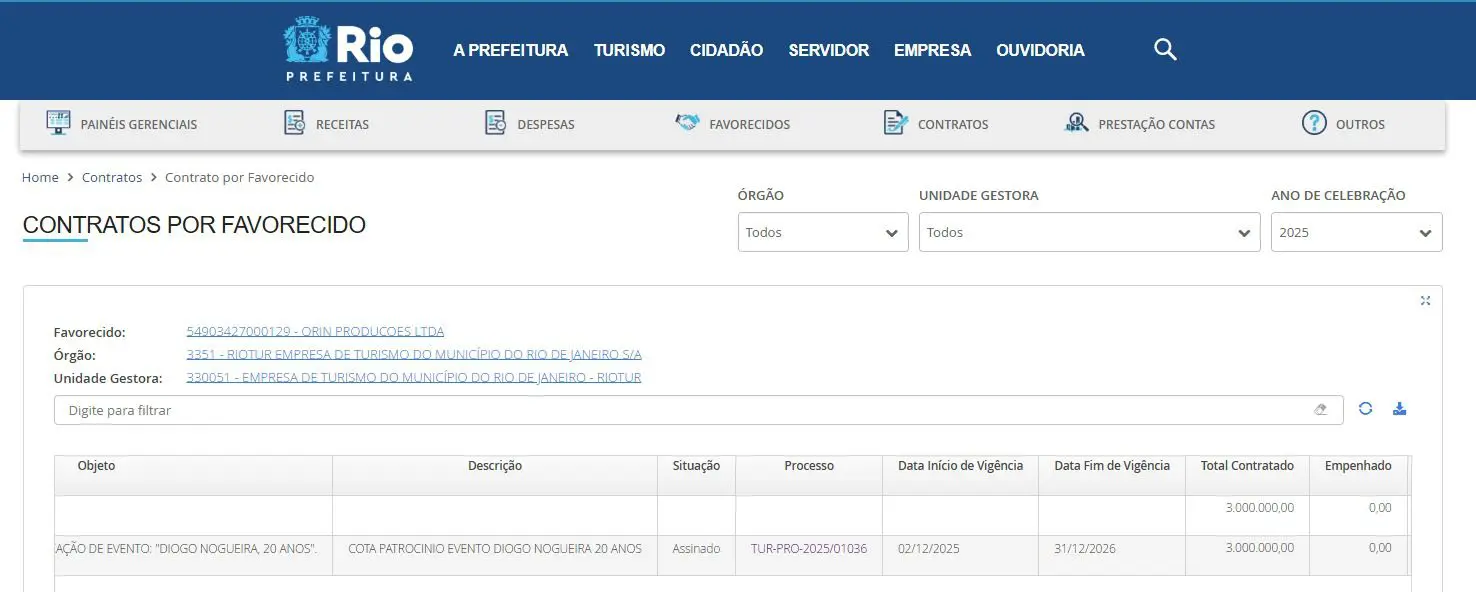
Task: Open Despesas section
Action: click(546, 125)
